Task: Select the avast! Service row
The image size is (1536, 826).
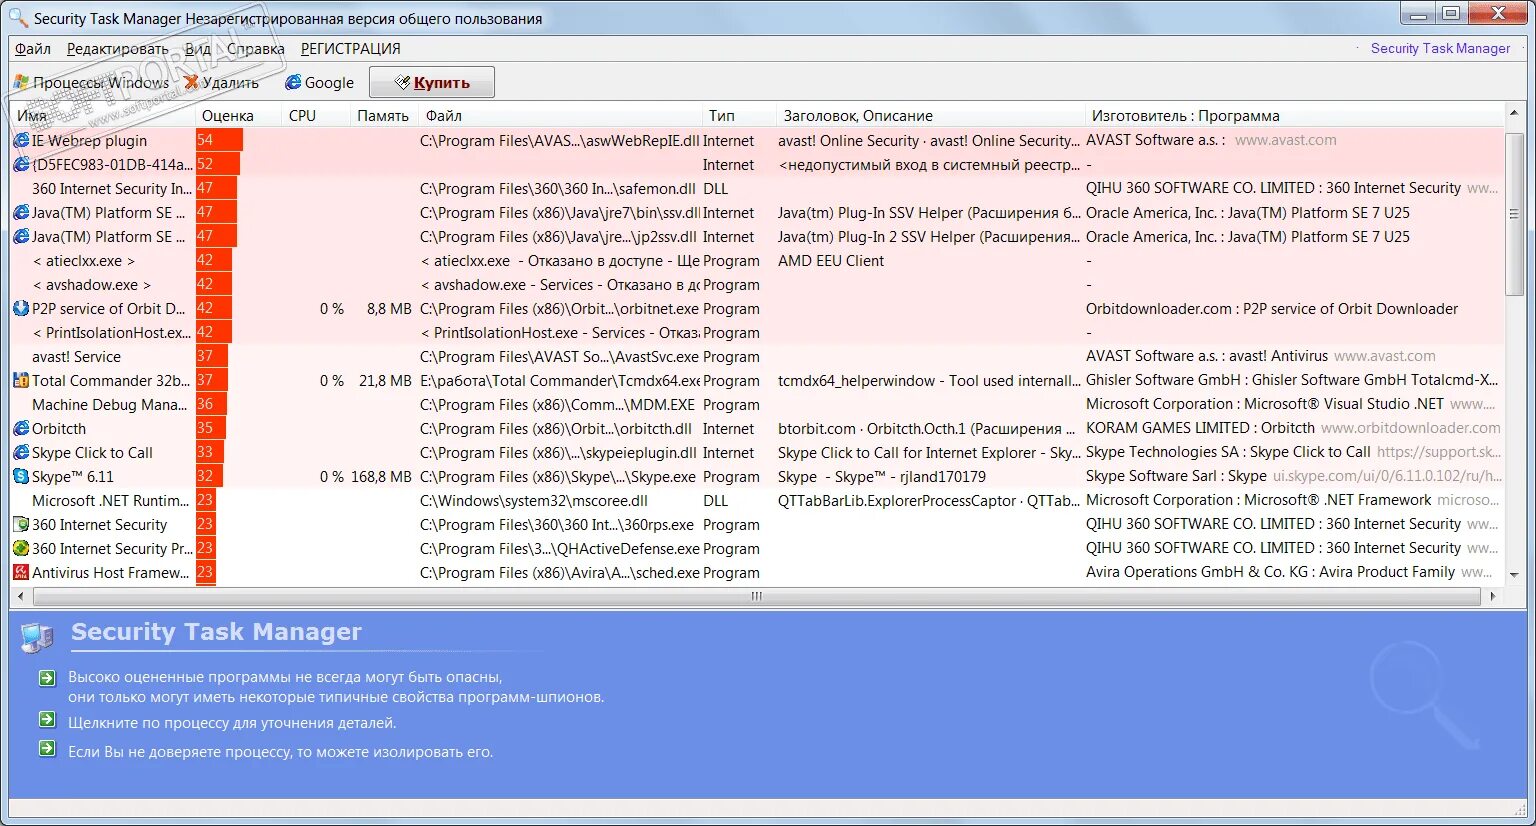Action: click(758, 357)
